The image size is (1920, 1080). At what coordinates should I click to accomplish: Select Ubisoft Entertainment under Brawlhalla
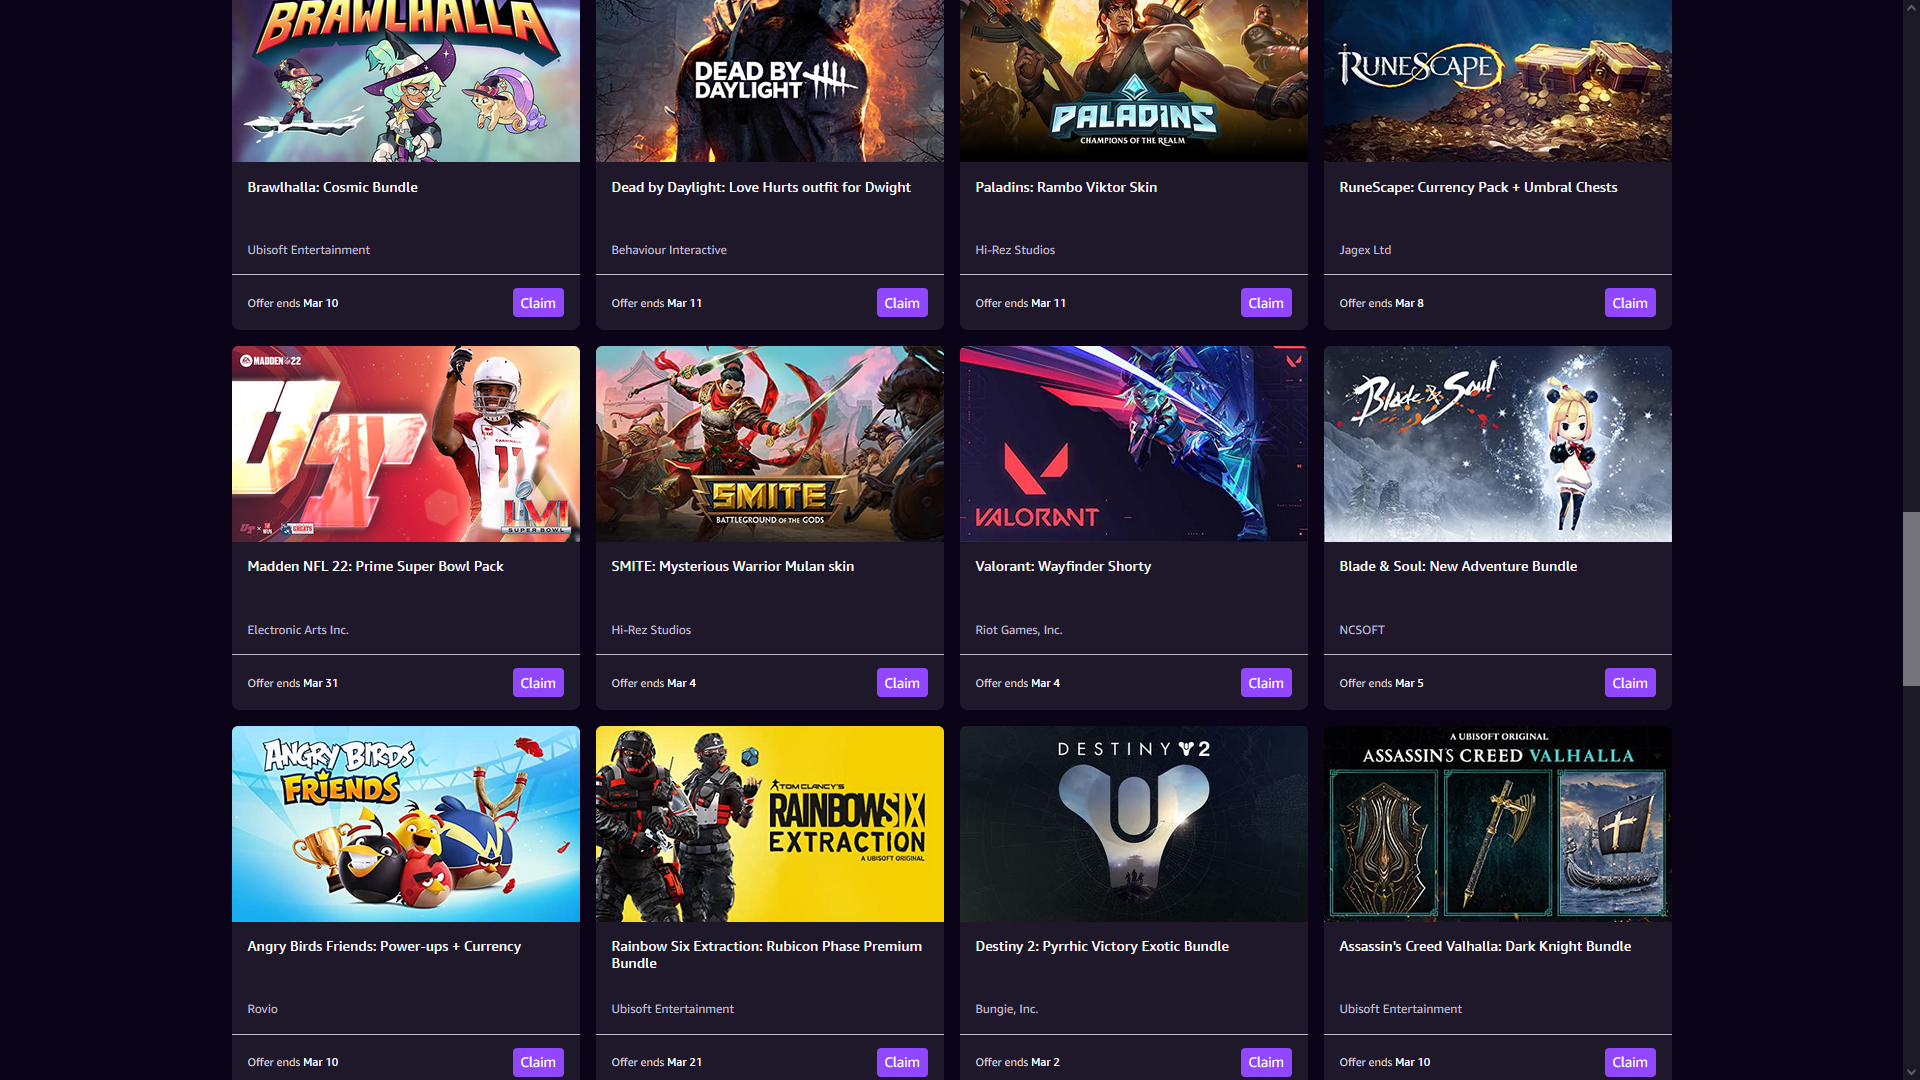[308, 250]
